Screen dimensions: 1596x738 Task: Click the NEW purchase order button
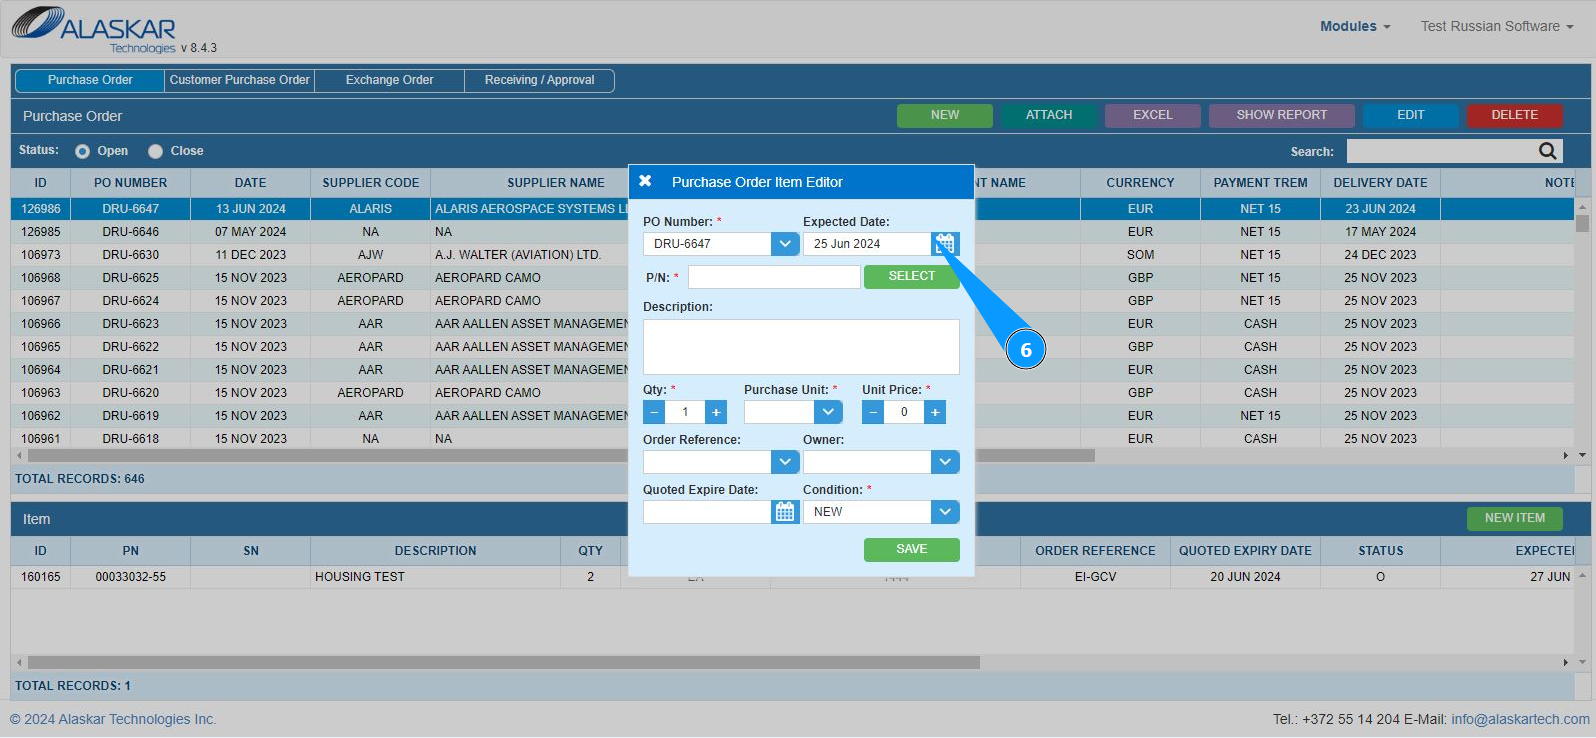[x=945, y=115]
